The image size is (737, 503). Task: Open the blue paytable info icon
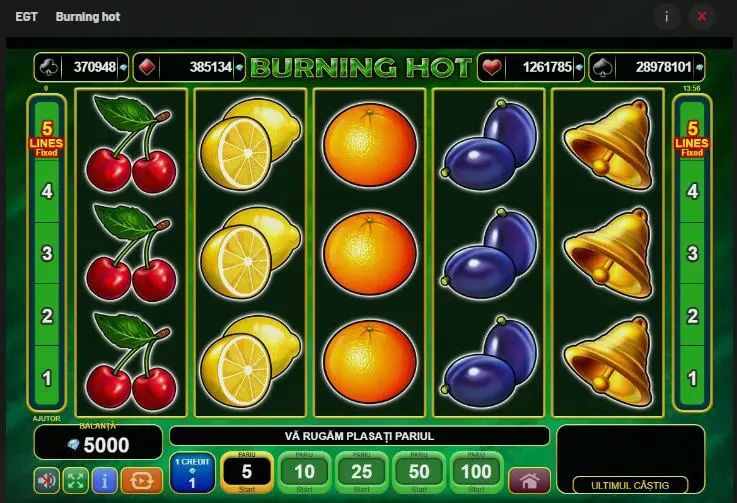[x=104, y=480]
